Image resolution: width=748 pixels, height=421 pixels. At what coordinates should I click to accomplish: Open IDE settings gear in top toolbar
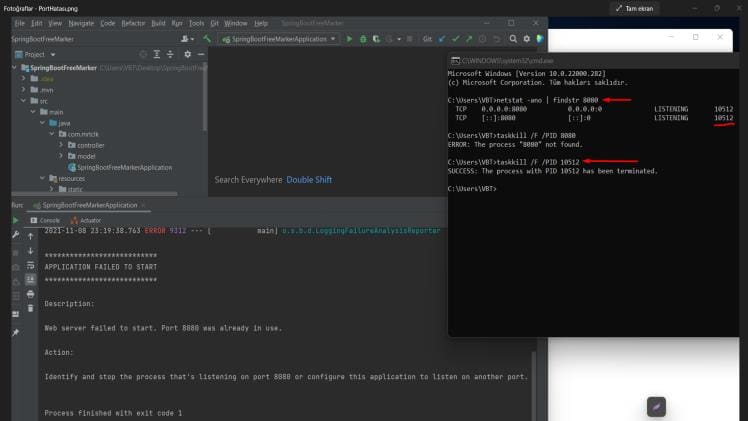point(527,39)
